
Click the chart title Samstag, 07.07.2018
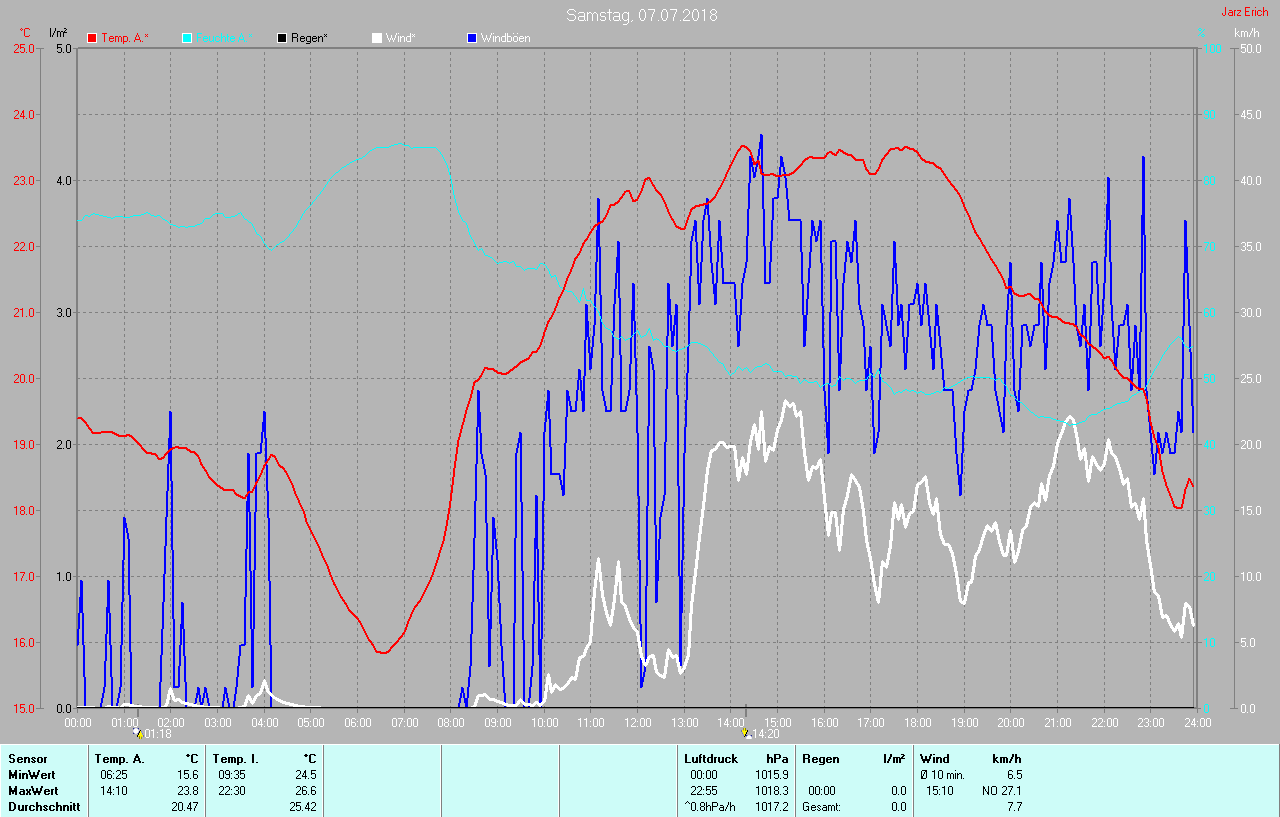click(x=641, y=15)
